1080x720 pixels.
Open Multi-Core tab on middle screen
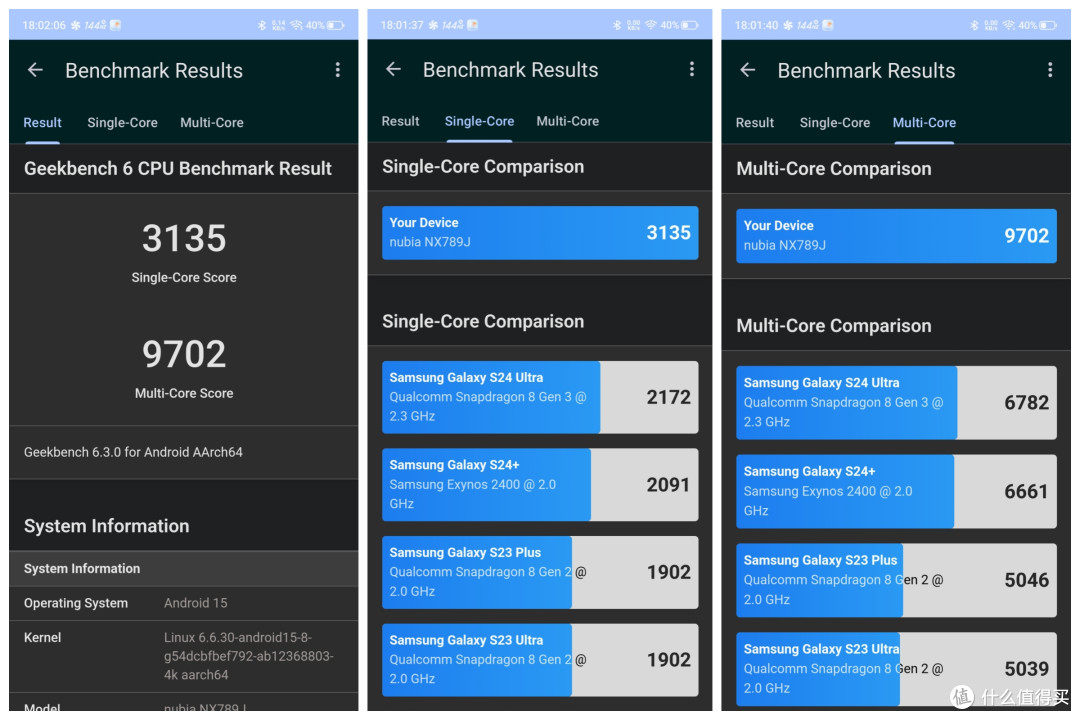coord(568,121)
